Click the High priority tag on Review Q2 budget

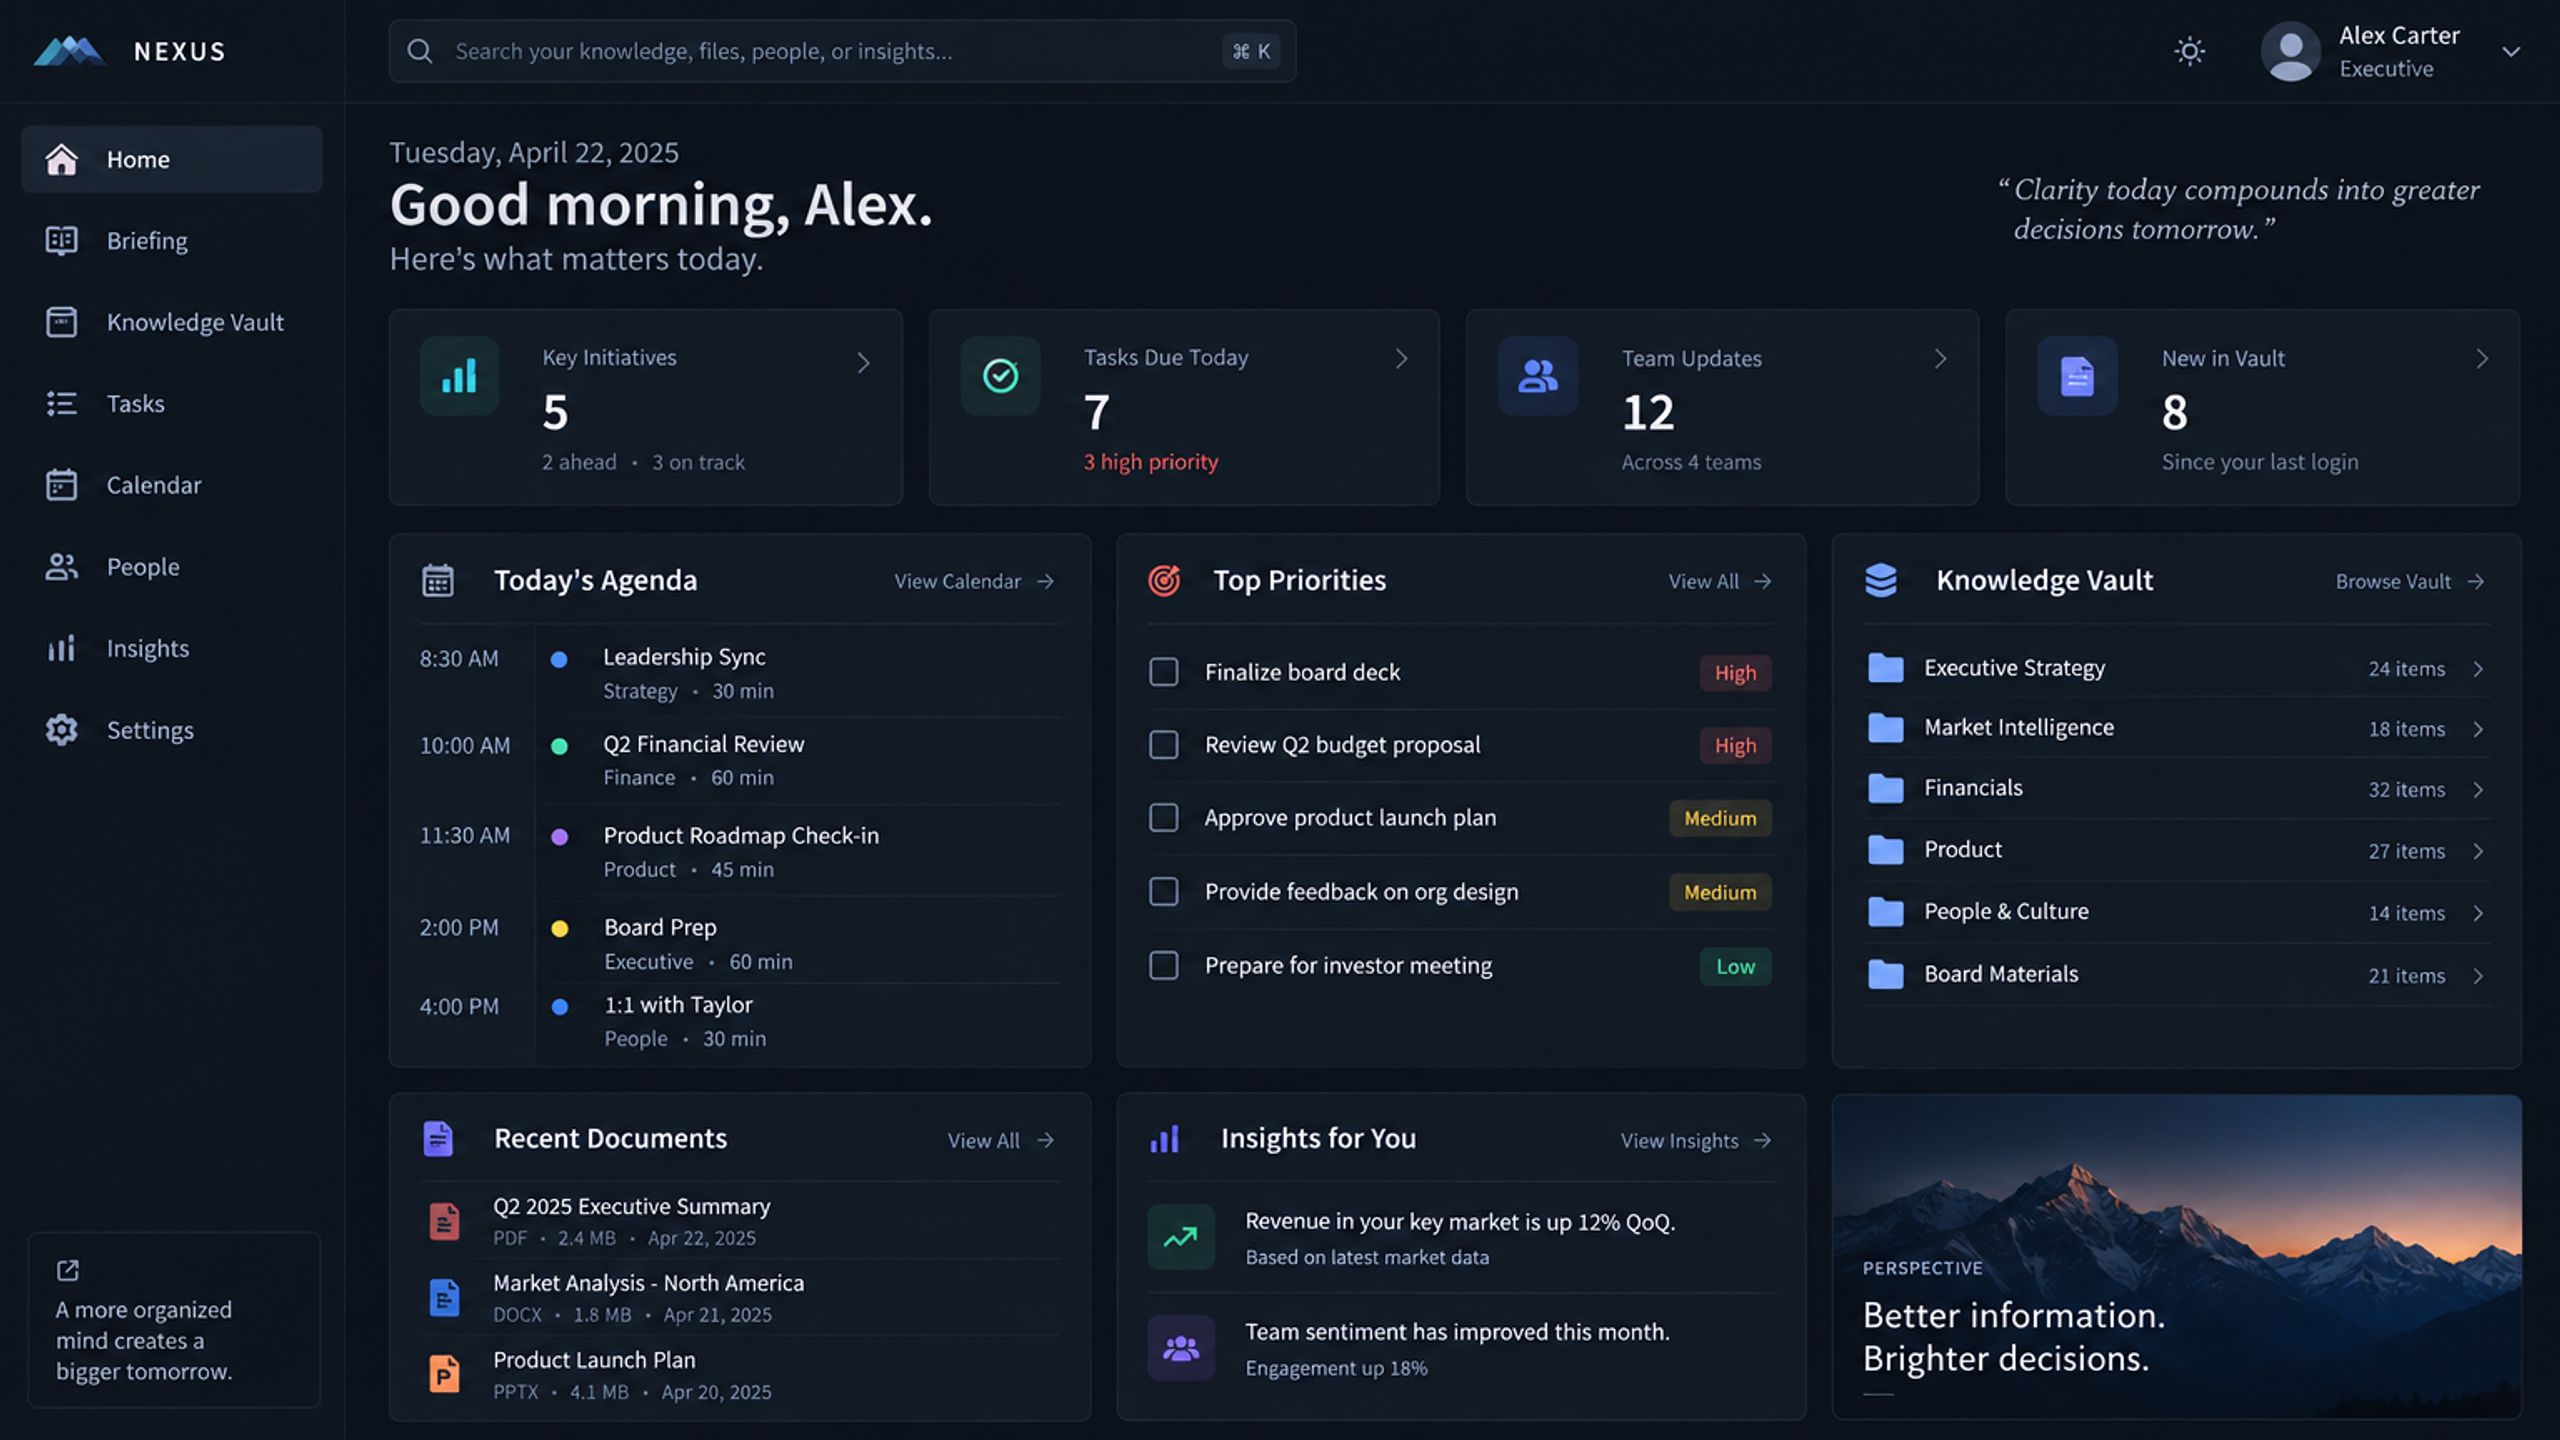[1735, 745]
